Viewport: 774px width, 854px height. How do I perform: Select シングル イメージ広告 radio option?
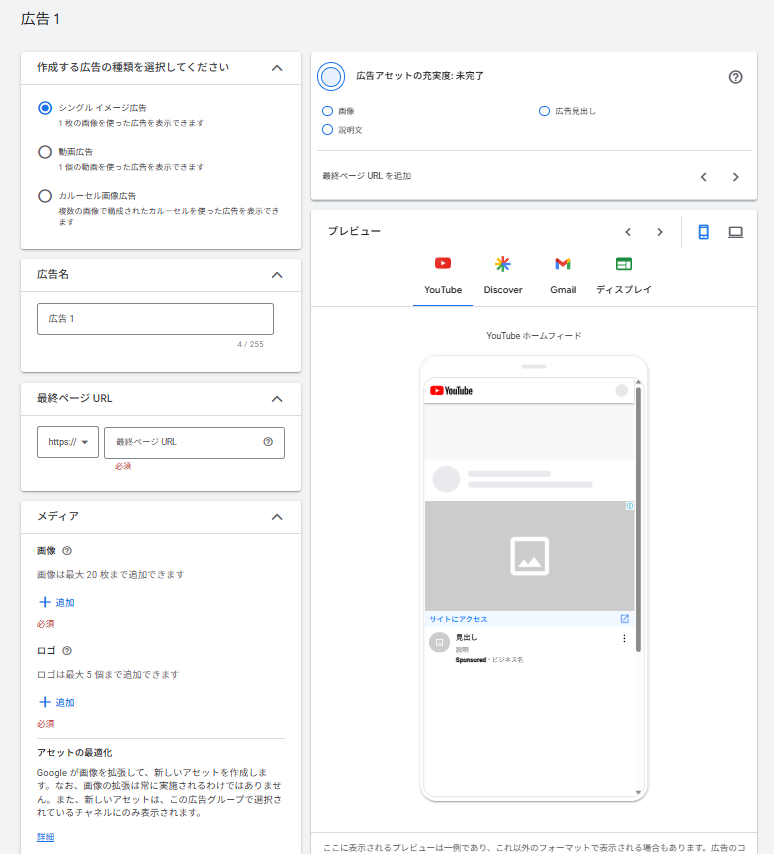coord(44,108)
